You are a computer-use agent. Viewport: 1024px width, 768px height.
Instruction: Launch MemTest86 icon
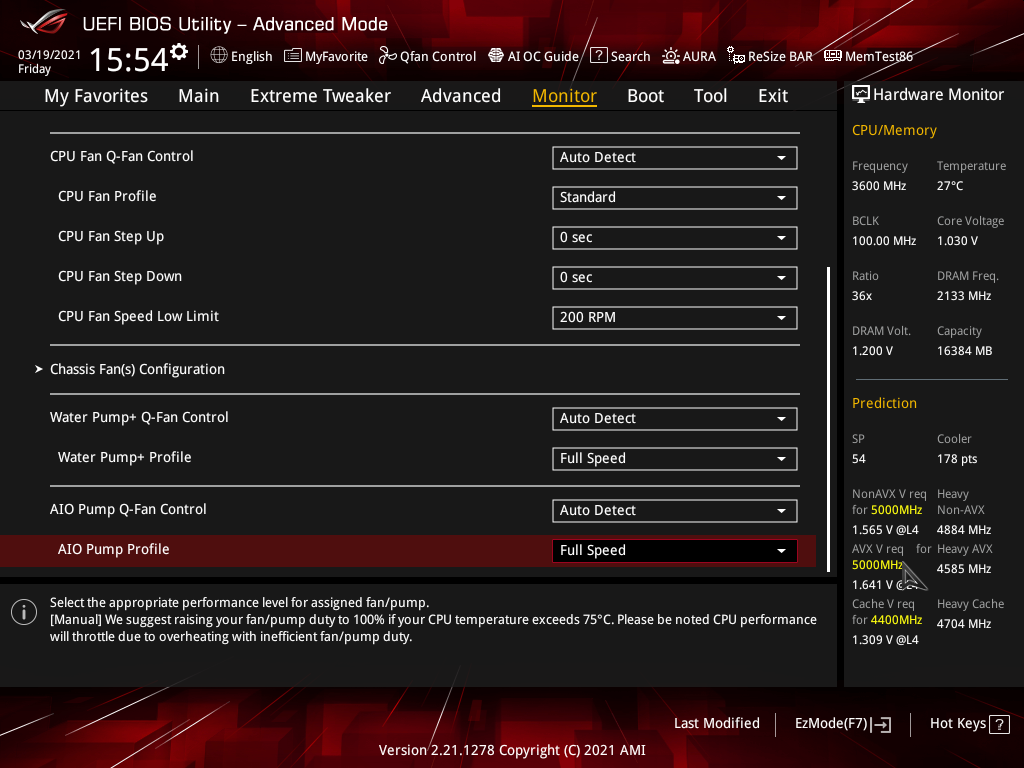pyautogui.click(x=833, y=56)
